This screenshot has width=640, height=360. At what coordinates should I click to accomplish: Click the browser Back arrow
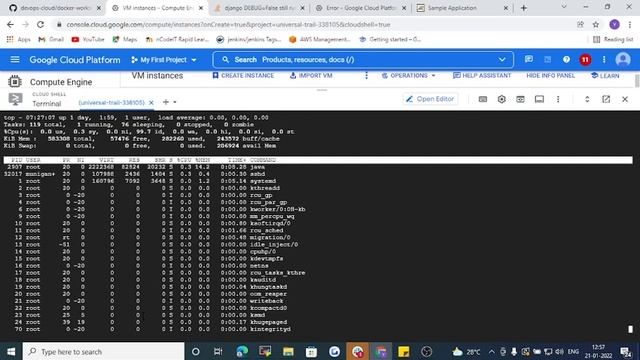coord(10,24)
